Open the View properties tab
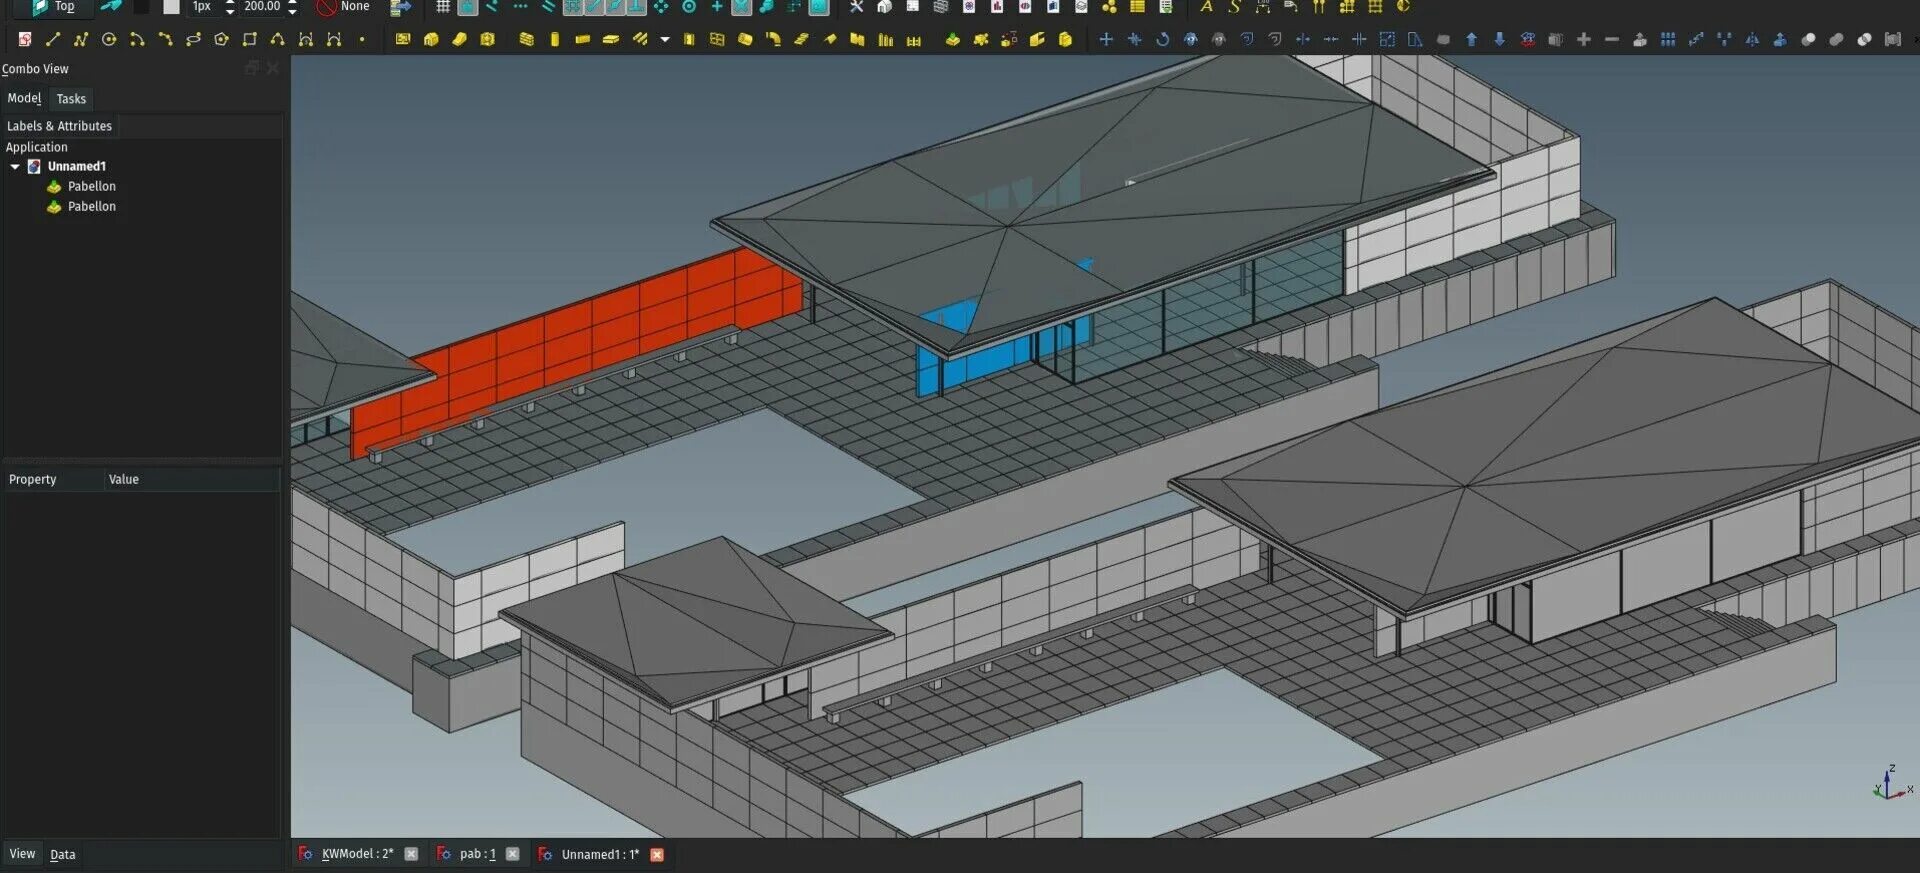The image size is (1920, 873). pos(22,854)
